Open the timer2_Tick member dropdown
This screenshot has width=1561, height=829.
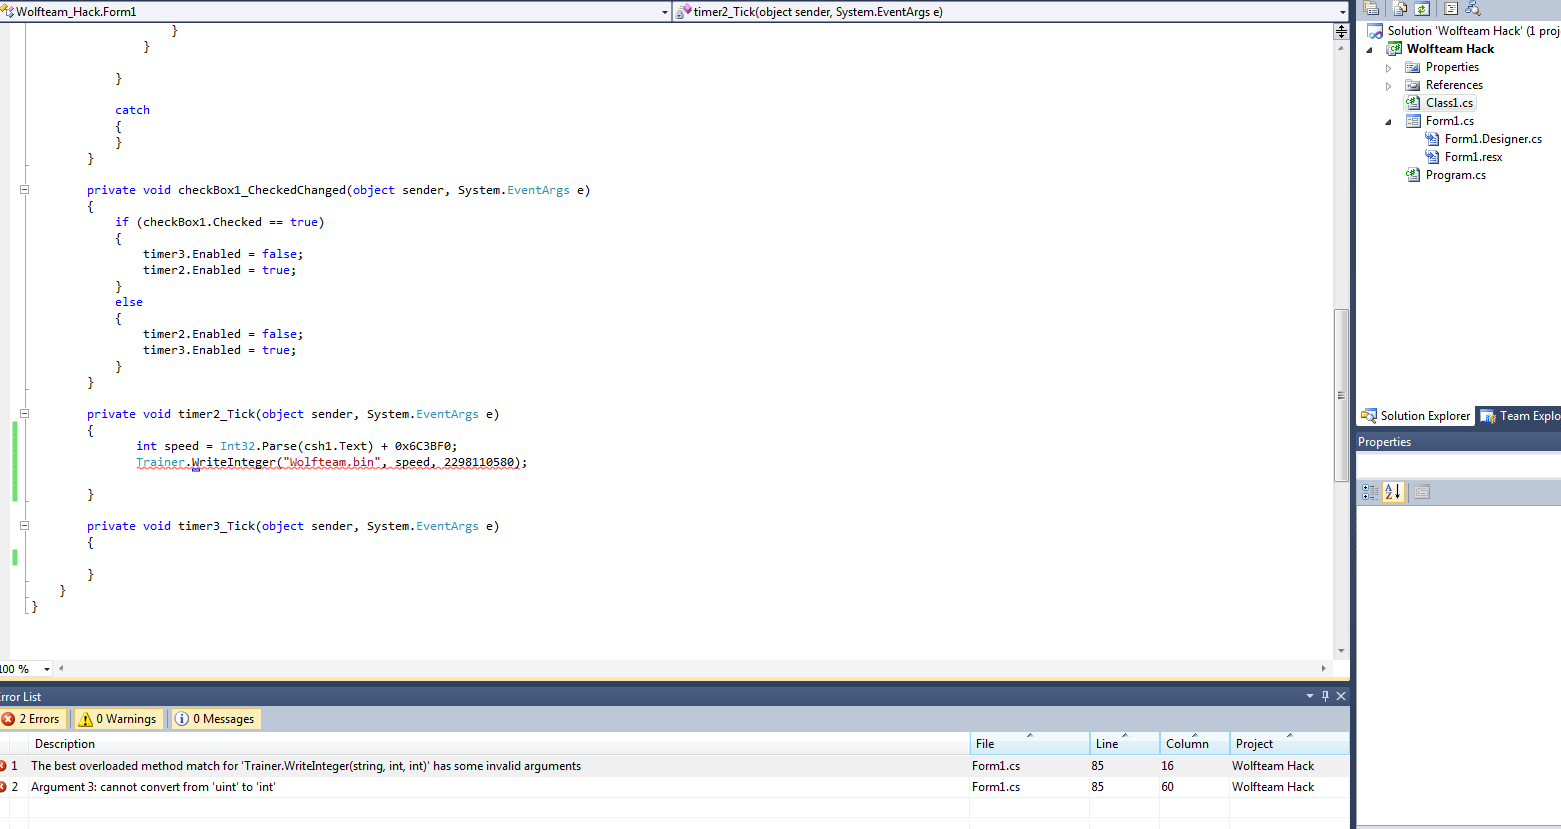(x=1342, y=12)
